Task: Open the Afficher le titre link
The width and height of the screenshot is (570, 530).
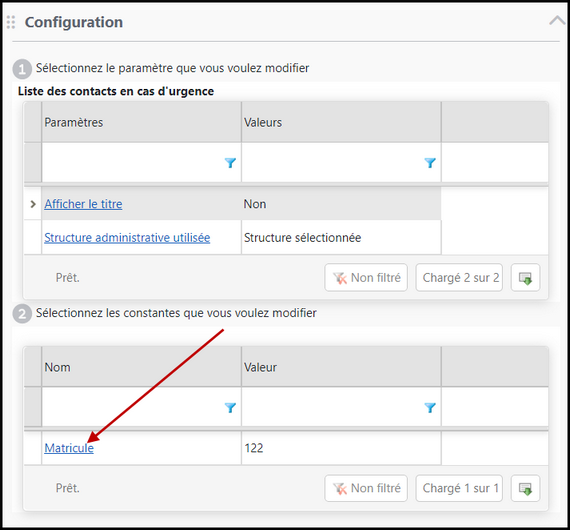Action: (83, 204)
